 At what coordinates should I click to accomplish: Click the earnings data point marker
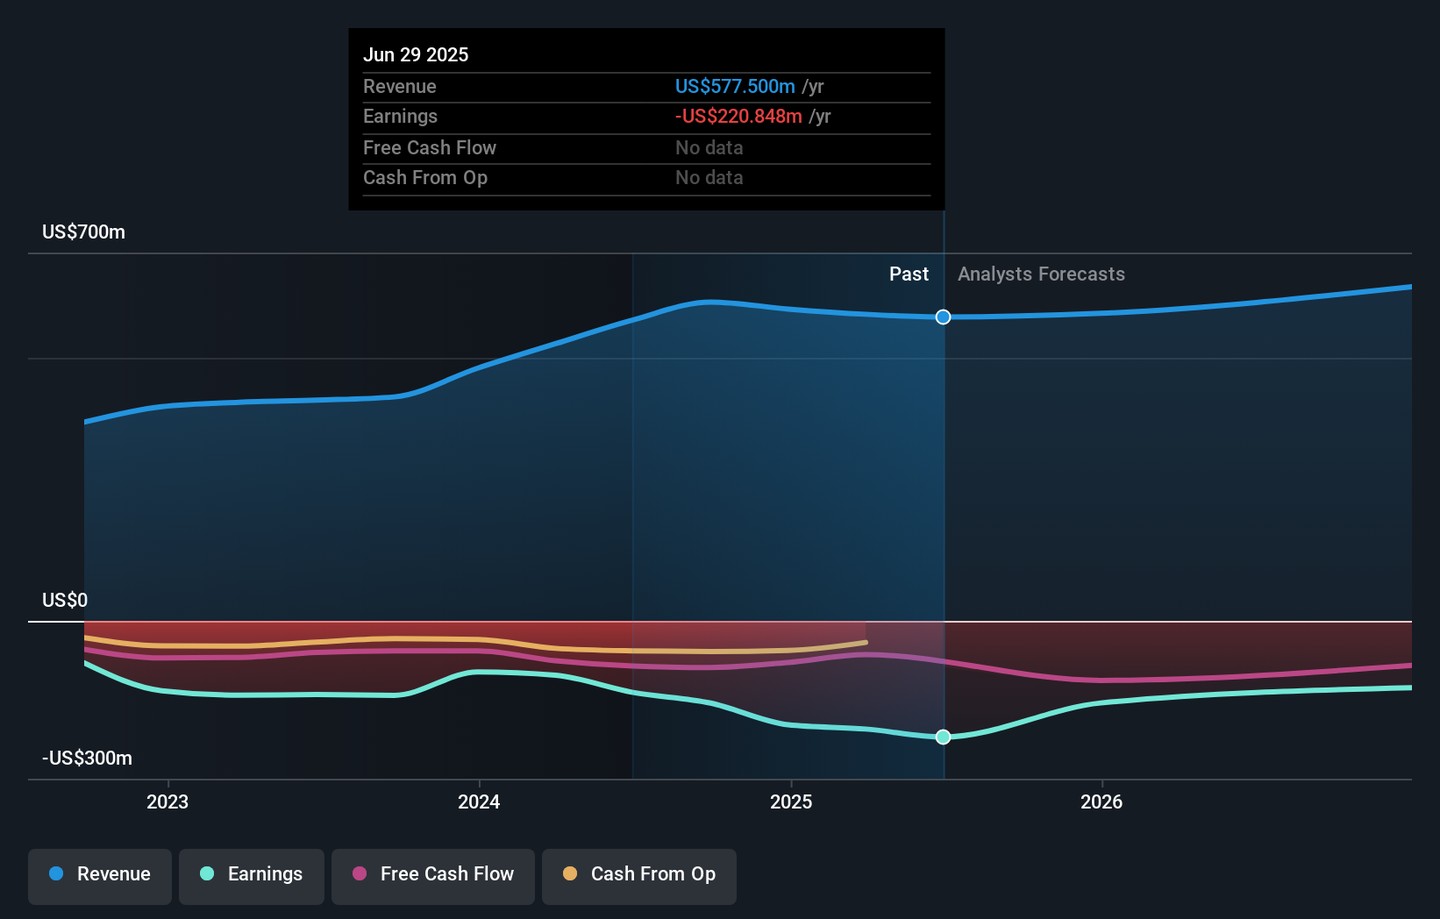[943, 737]
